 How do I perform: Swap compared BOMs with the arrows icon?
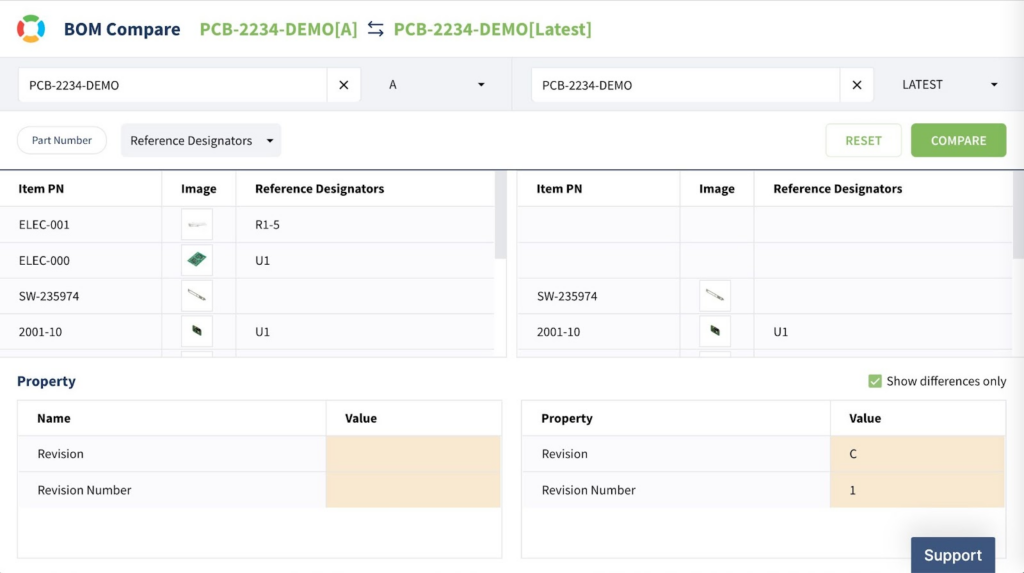[376, 29]
